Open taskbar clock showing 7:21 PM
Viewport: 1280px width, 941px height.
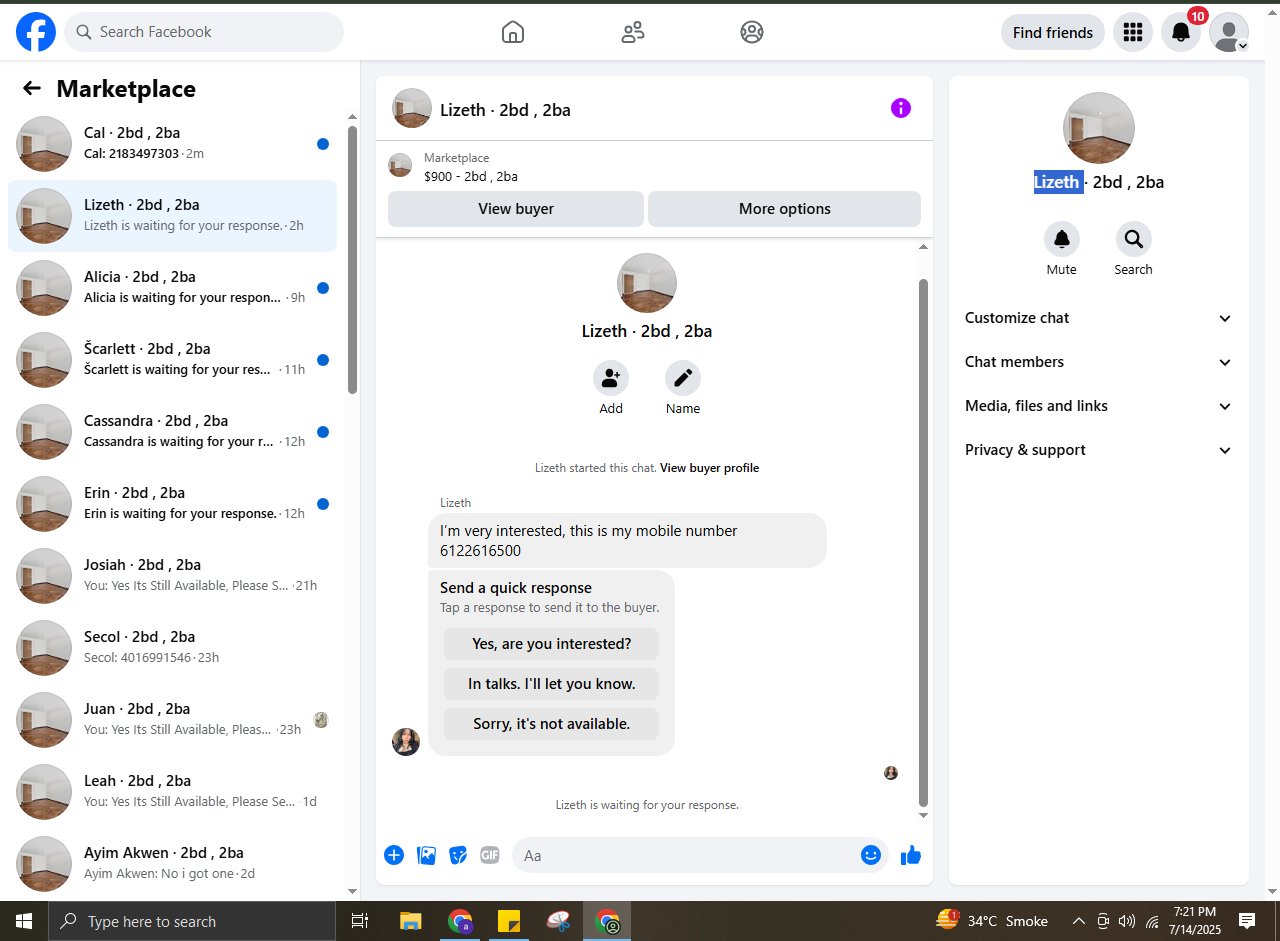point(1195,921)
